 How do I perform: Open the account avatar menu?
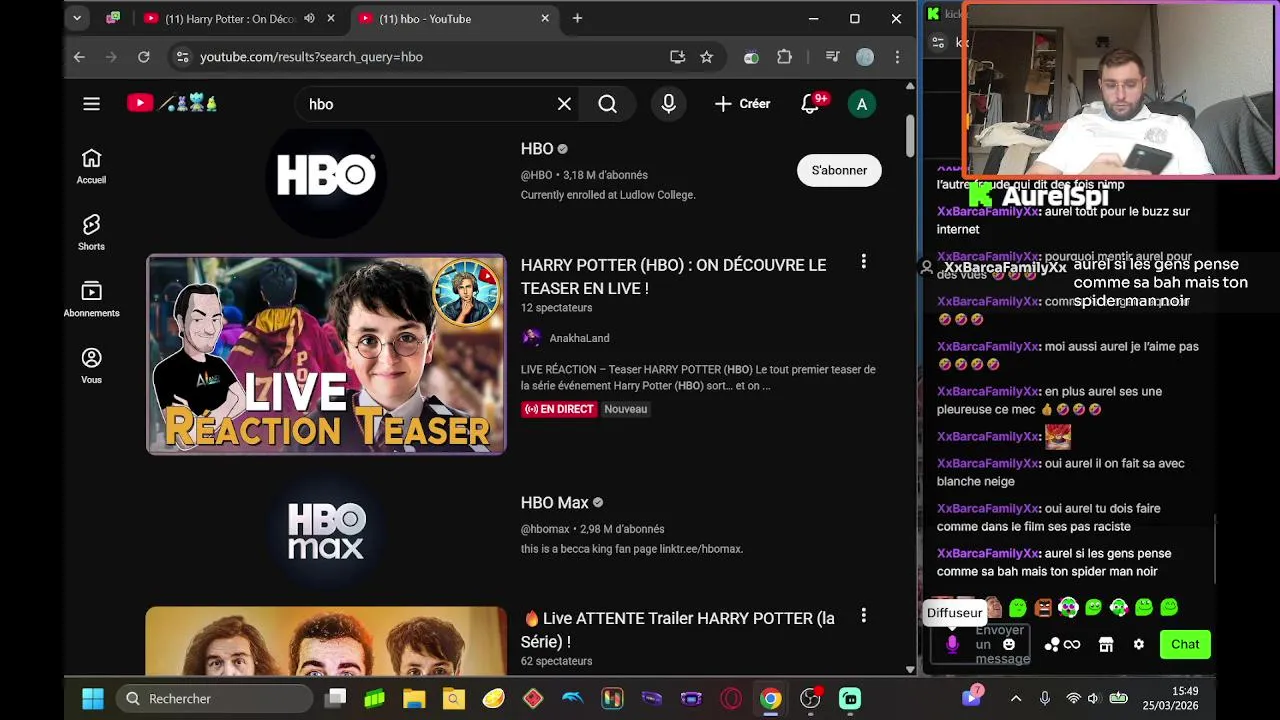(x=862, y=104)
